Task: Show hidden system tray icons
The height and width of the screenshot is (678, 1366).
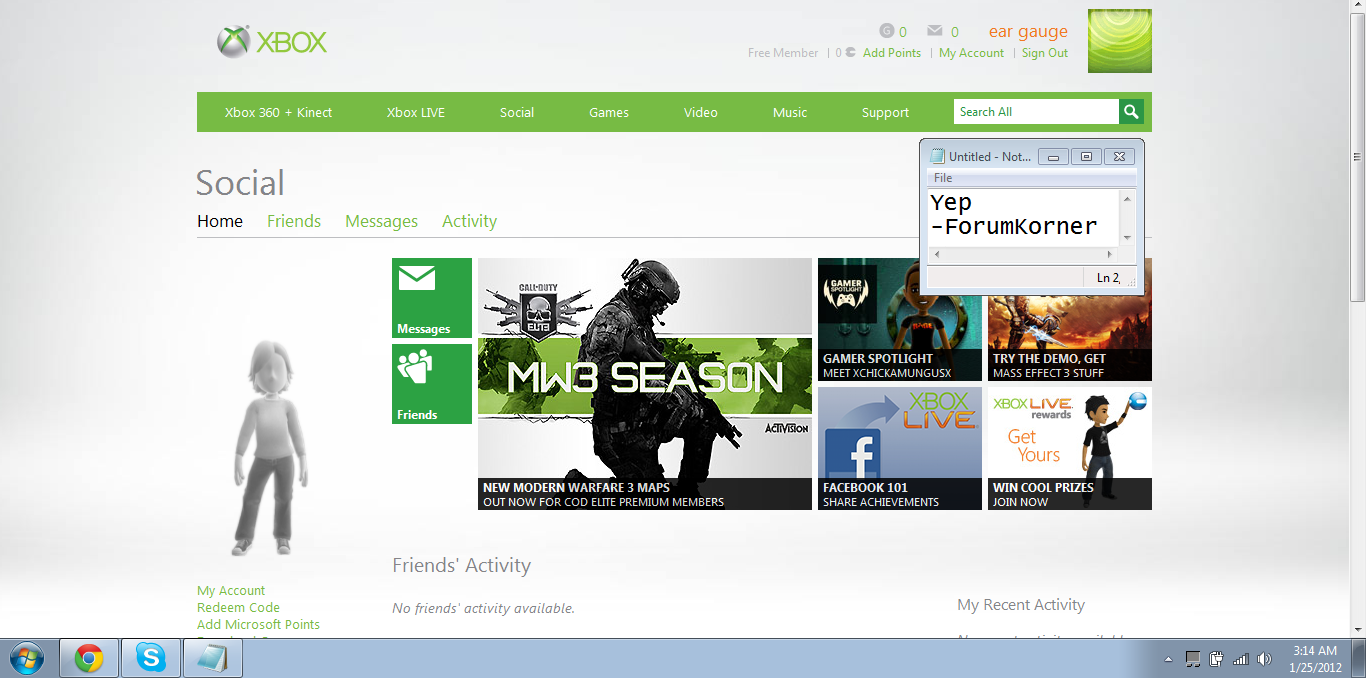Action: point(1168,660)
